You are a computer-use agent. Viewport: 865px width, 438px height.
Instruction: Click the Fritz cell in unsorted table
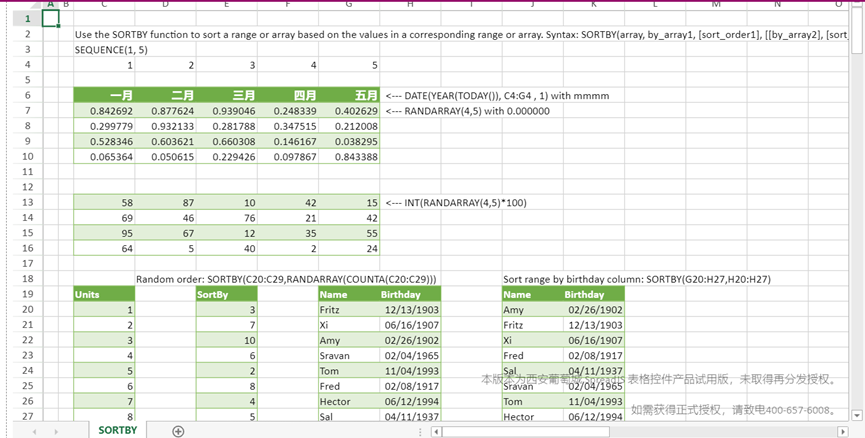pos(349,309)
